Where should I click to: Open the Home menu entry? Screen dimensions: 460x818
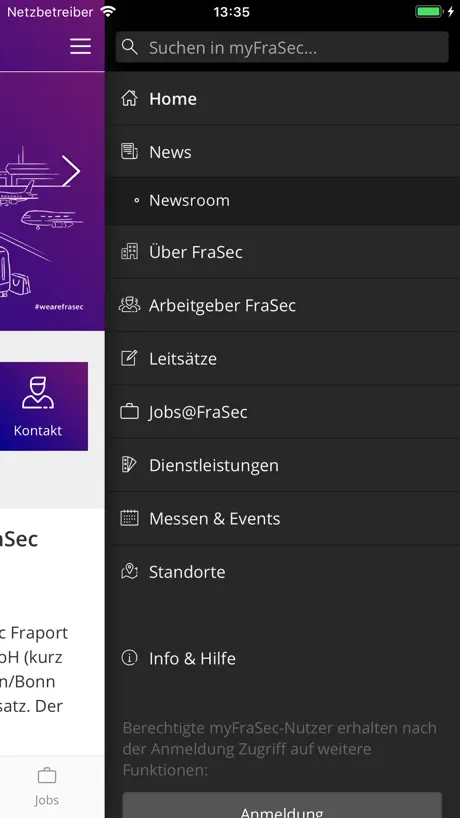point(282,99)
